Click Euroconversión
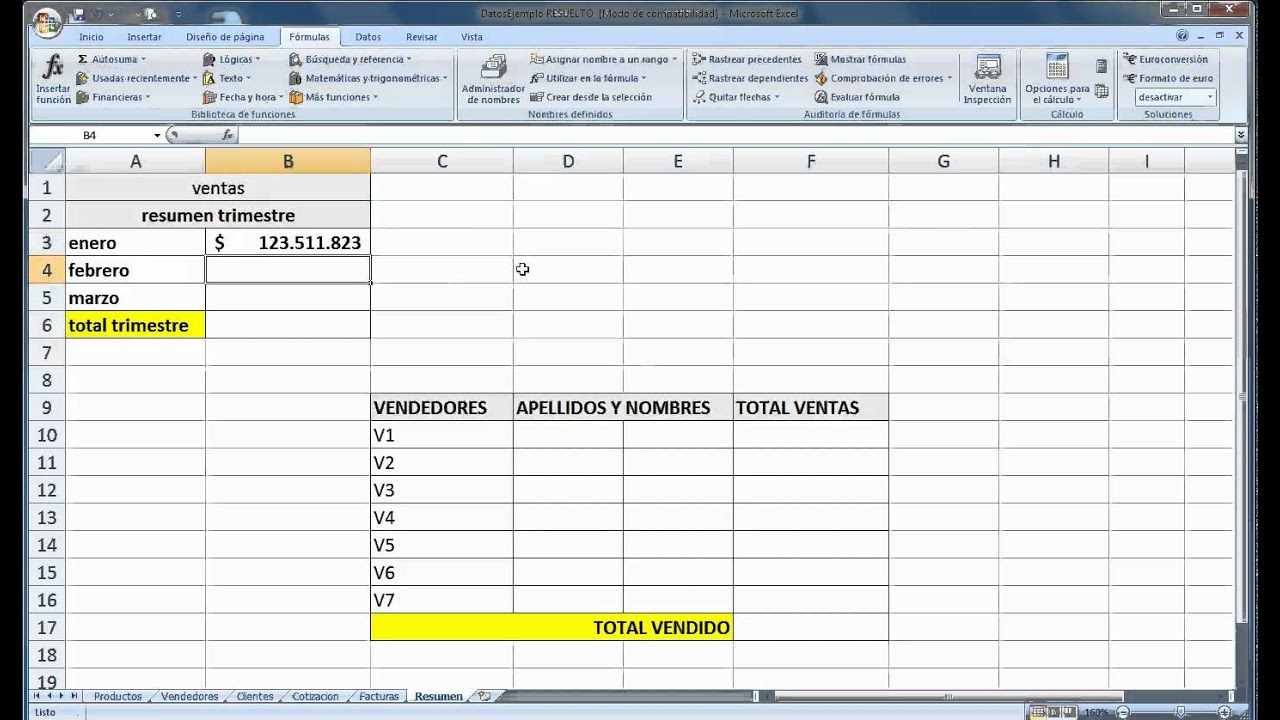Viewport: 1280px width, 720px height. pos(1165,59)
